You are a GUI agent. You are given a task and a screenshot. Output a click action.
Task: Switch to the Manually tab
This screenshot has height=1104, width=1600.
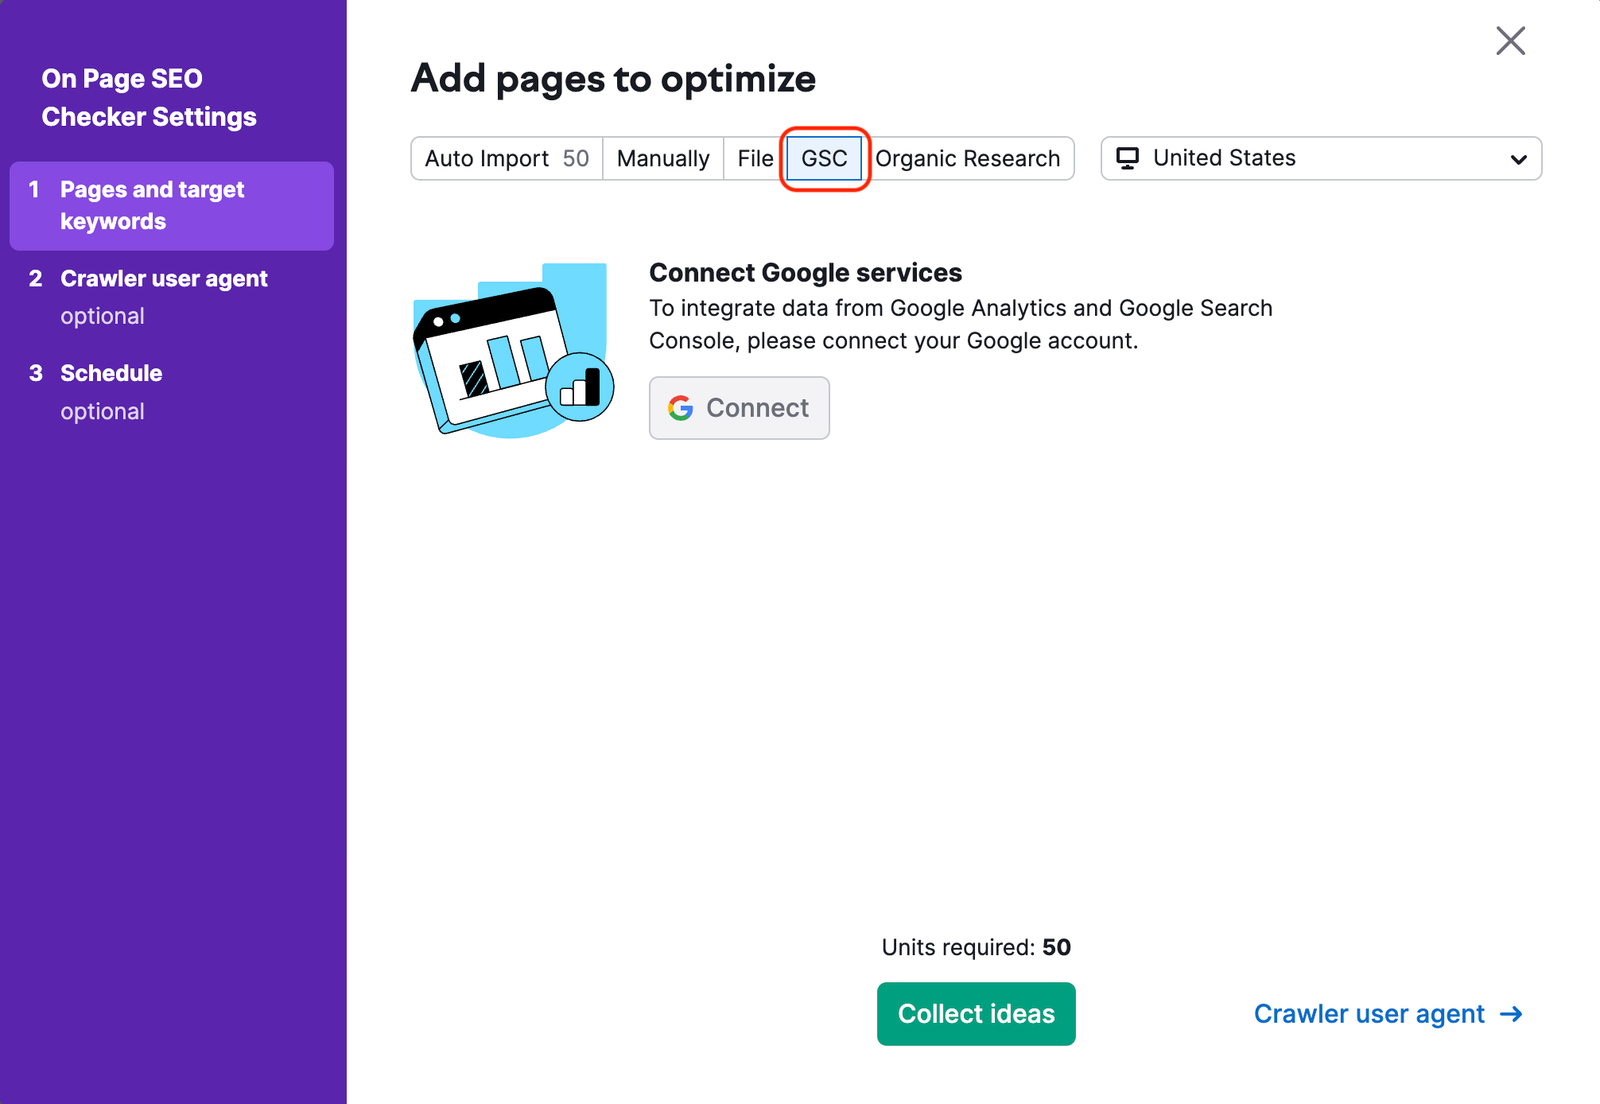tap(663, 158)
